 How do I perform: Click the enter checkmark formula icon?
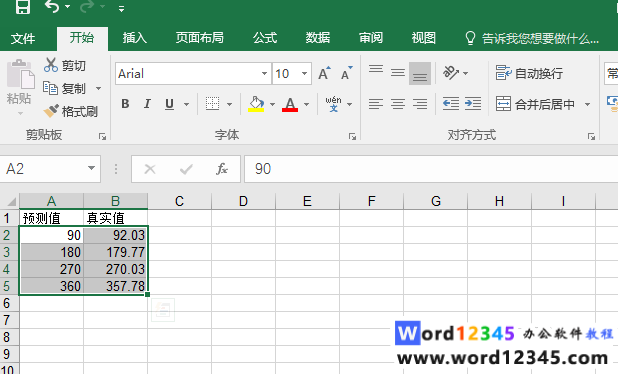pos(186,169)
